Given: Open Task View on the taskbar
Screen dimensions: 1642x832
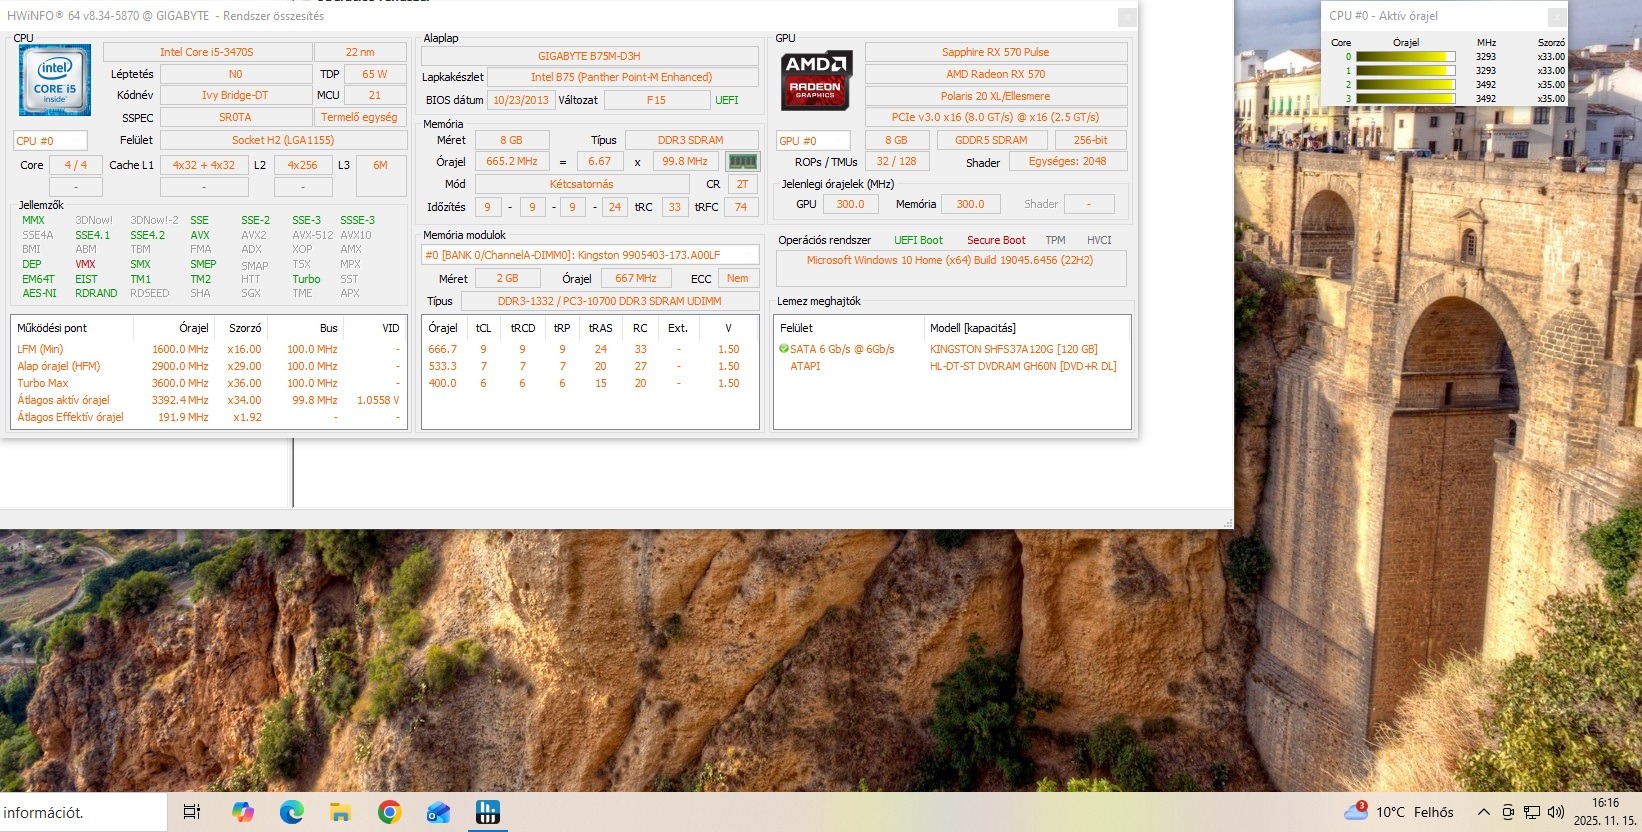Looking at the screenshot, I should tap(192, 812).
